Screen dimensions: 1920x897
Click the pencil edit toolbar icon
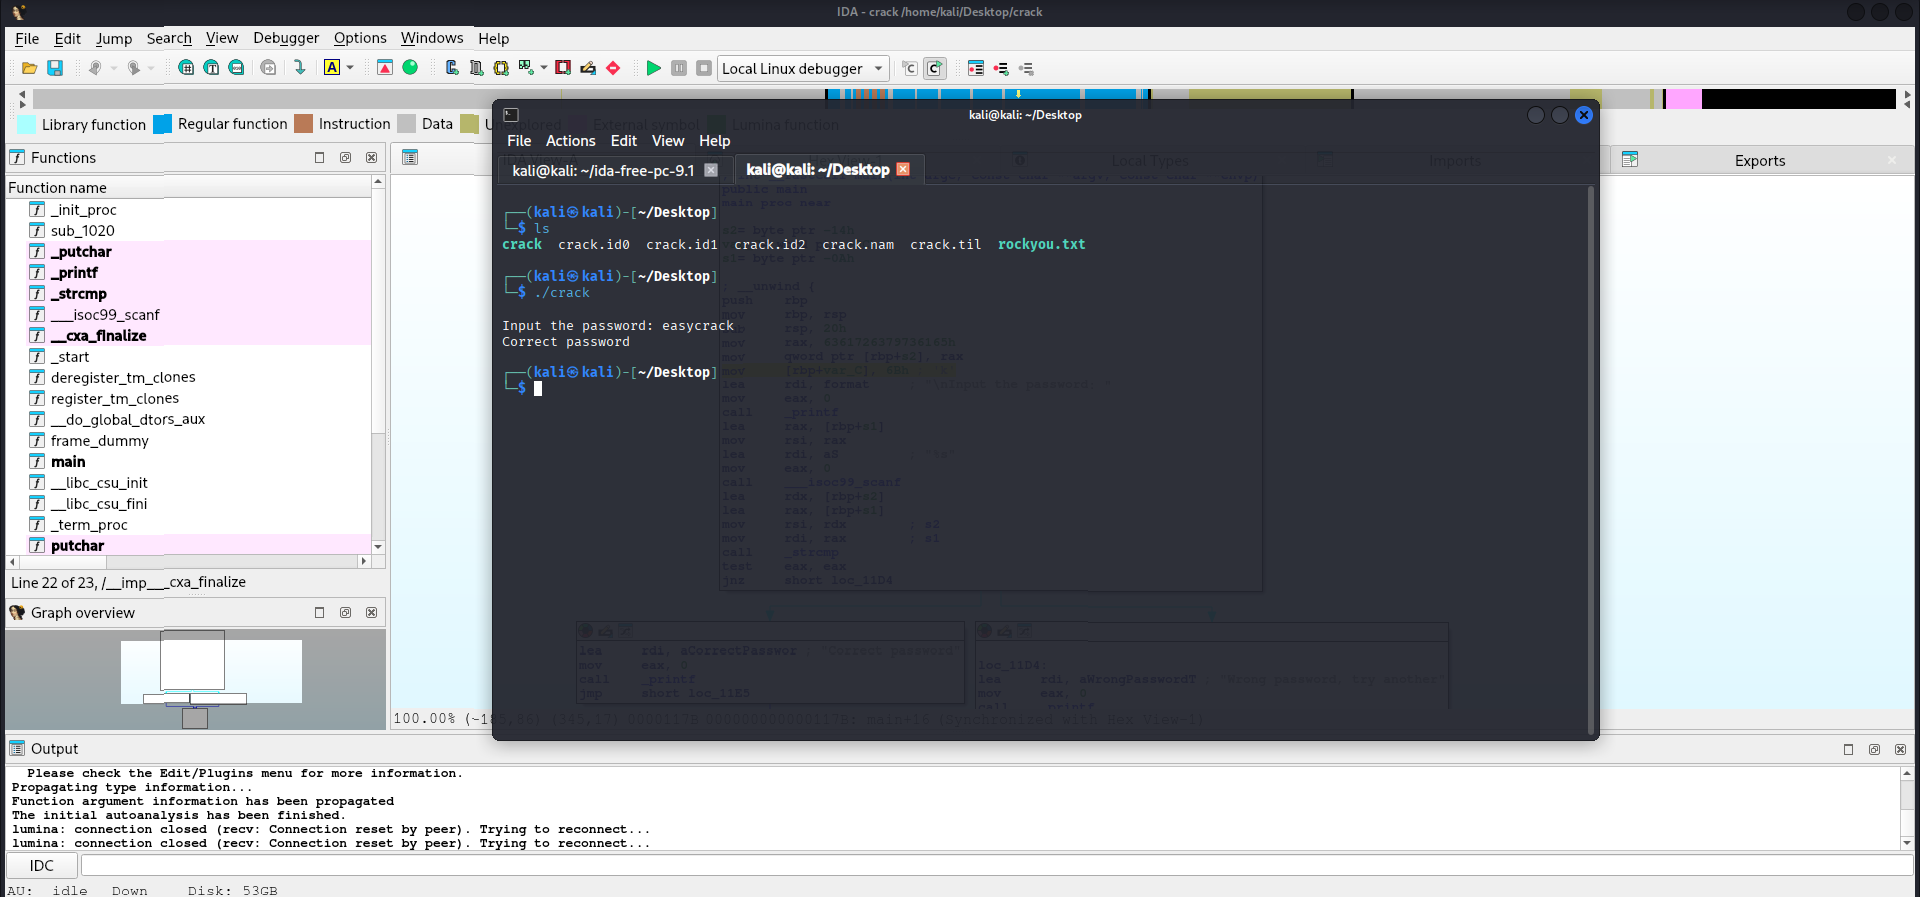588,68
